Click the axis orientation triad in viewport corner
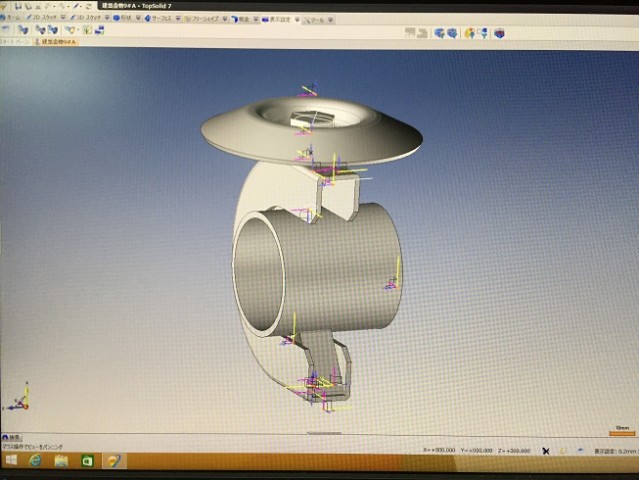 click(x=17, y=396)
